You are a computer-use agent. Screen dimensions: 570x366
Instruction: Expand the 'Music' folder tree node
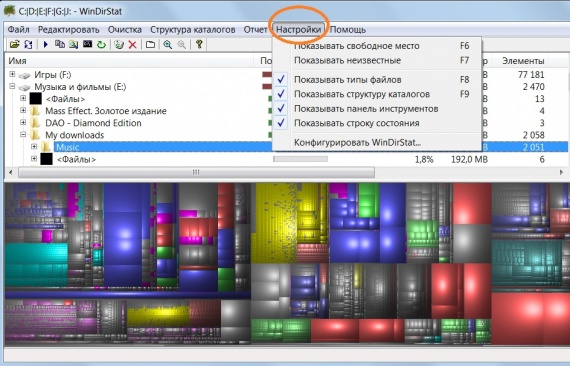click(x=34, y=147)
